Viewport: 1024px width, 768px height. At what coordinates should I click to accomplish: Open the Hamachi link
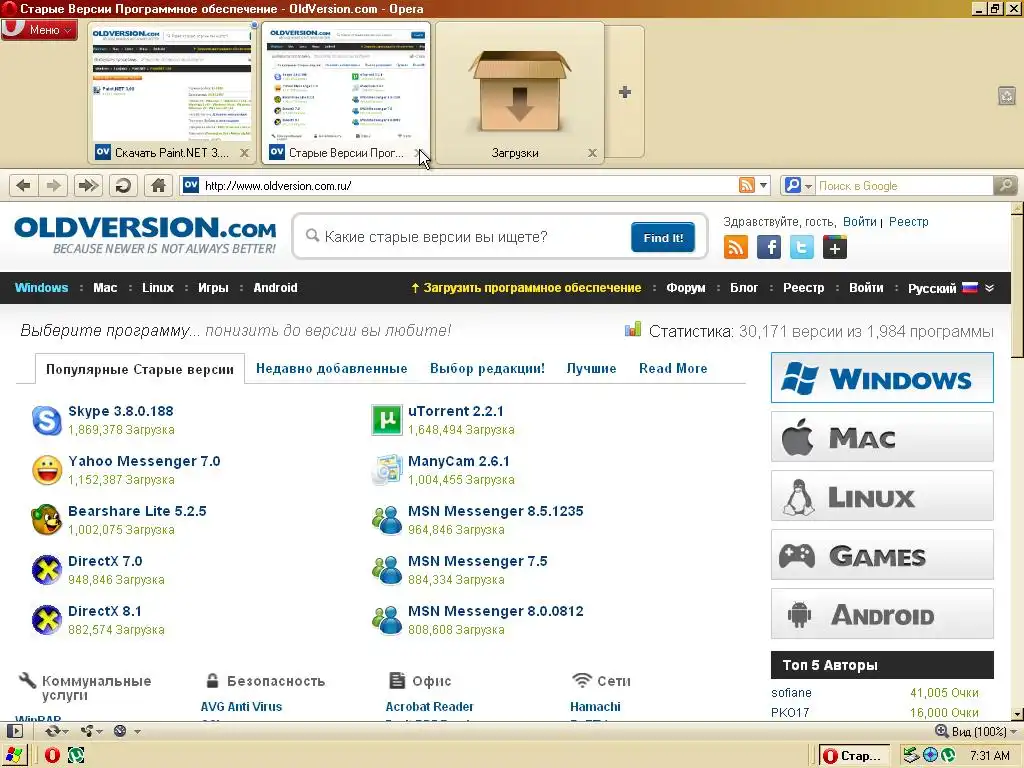pos(595,707)
